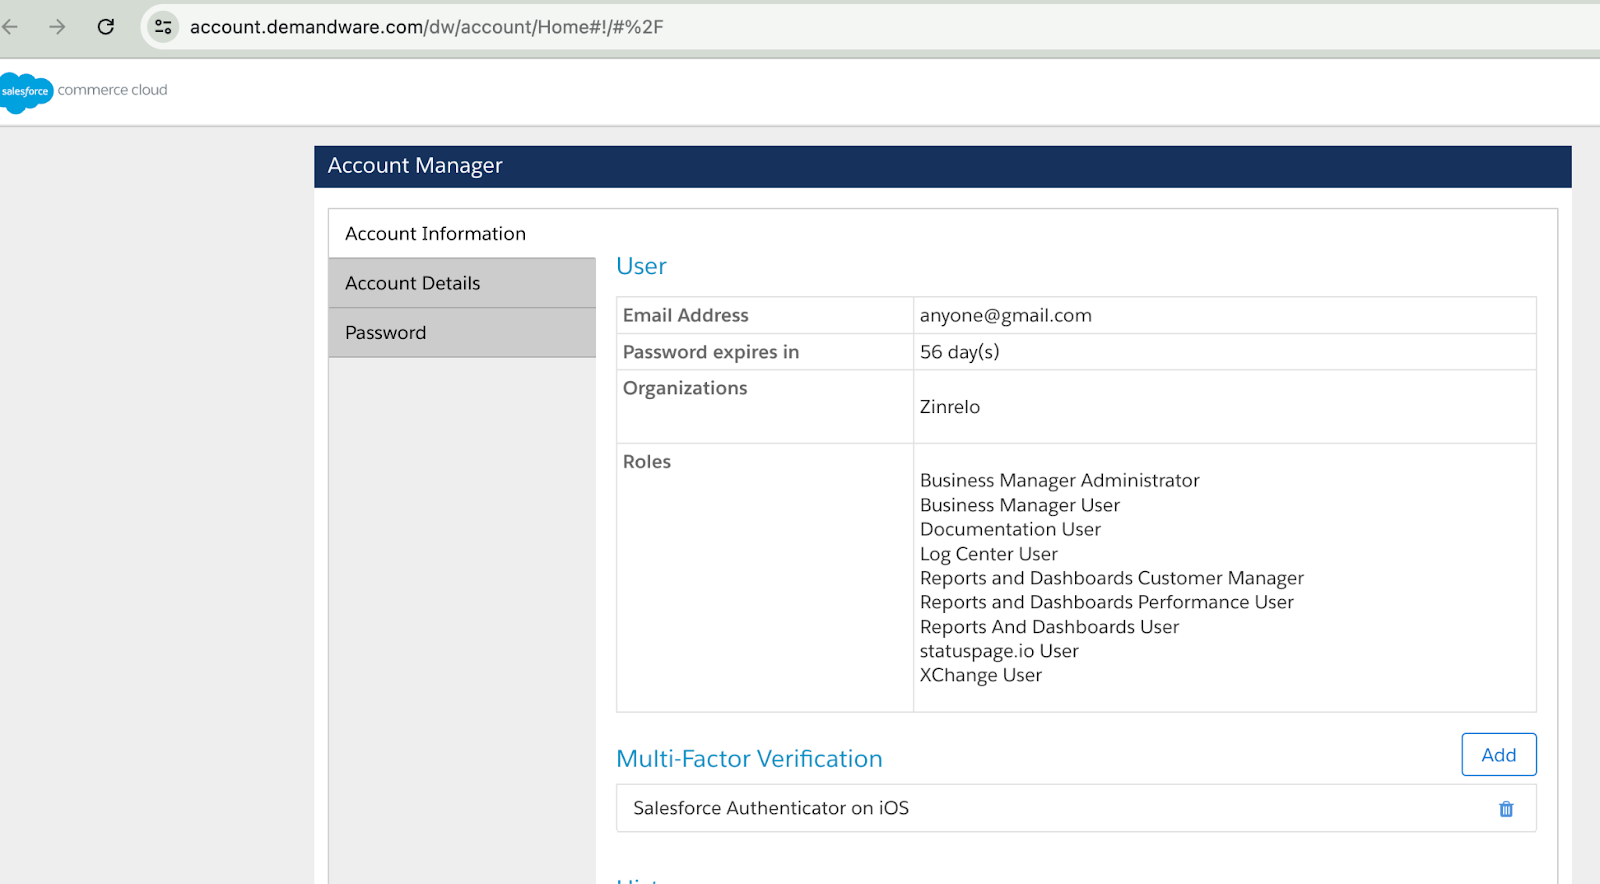Reload the page with the refresh icon

[x=106, y=27]
